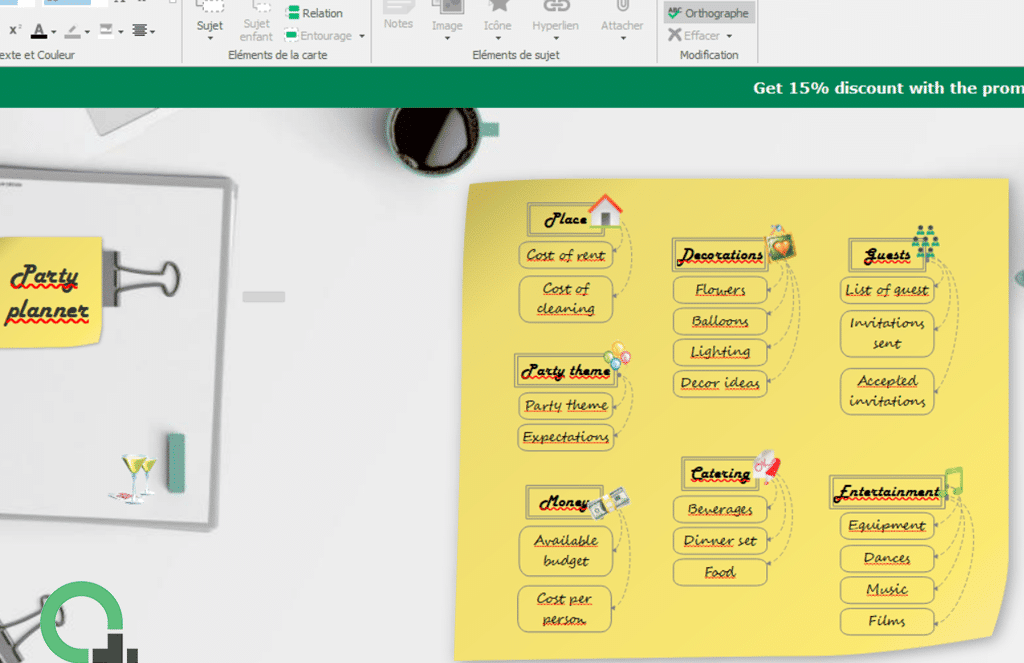Screen dimensions: 1024x663
Task: Select the Catering topic heading
Action: [720, 473]
